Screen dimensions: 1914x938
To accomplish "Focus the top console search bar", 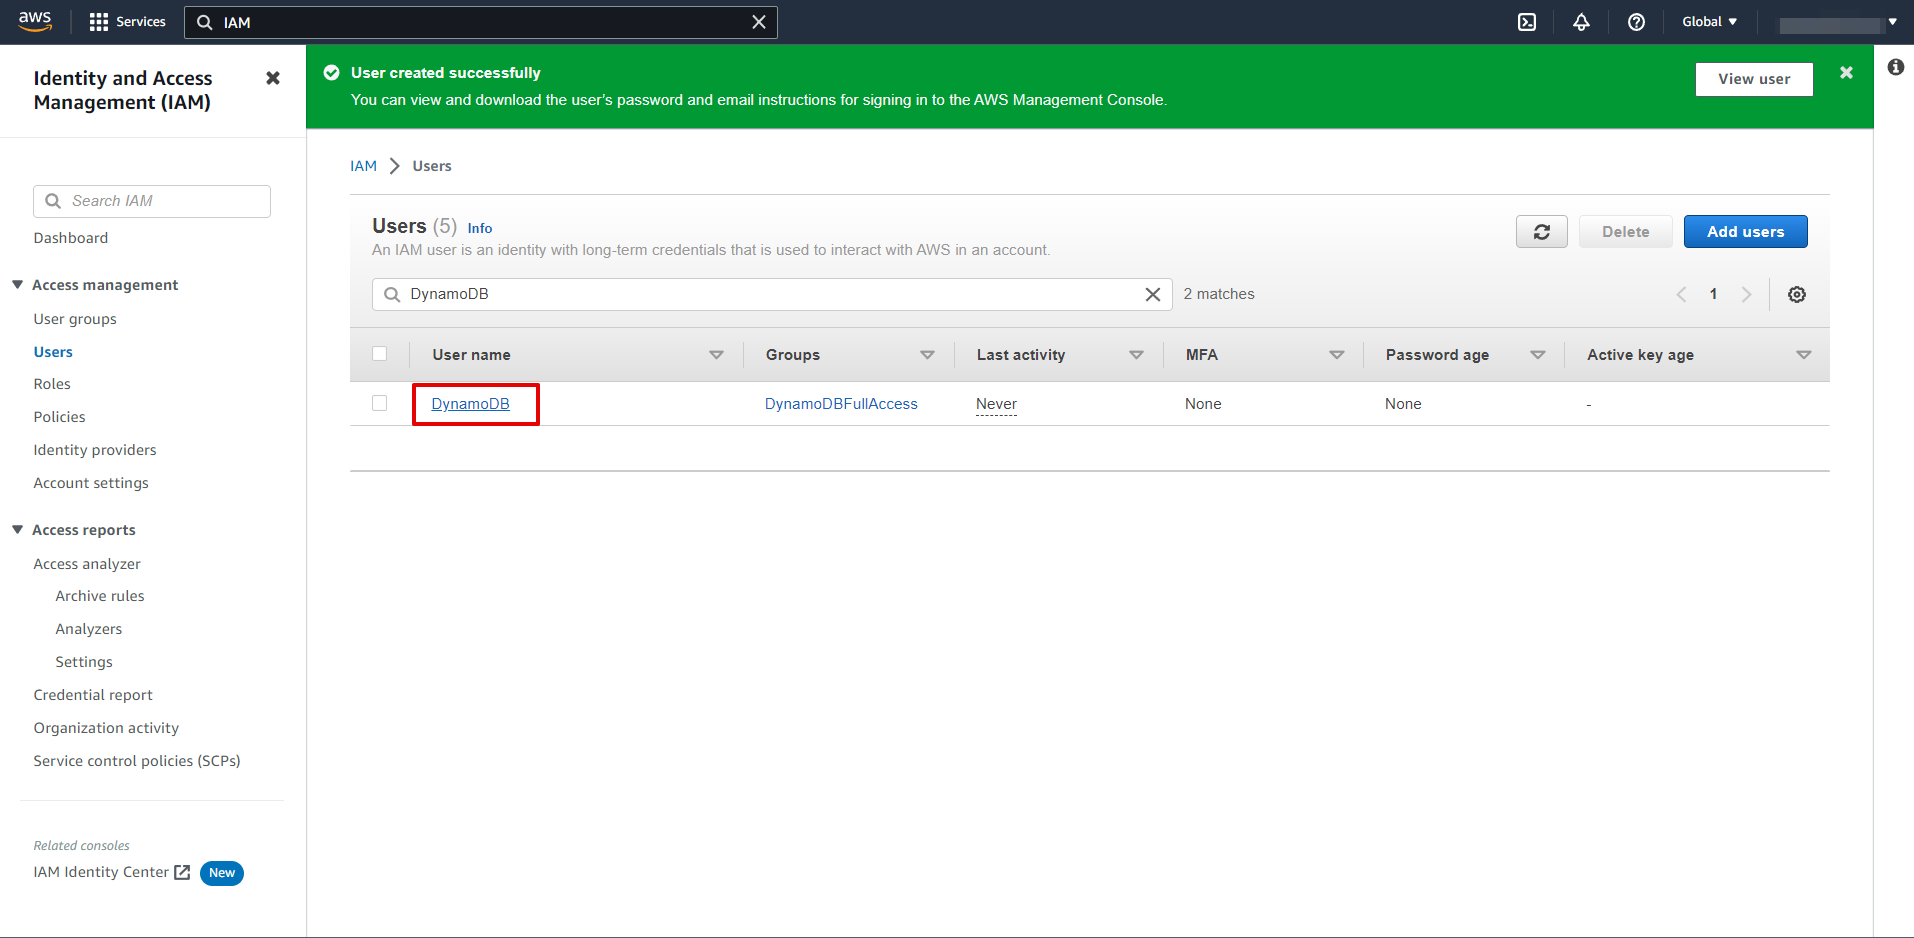I will pos(481,22).
